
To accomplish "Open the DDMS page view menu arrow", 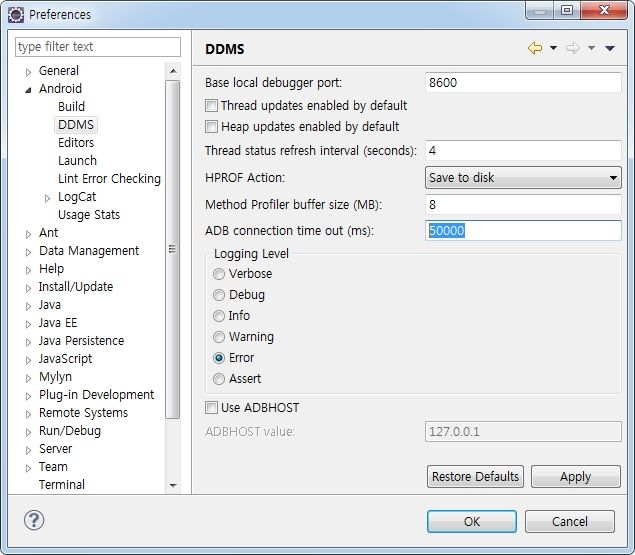I will click(610, 48).
